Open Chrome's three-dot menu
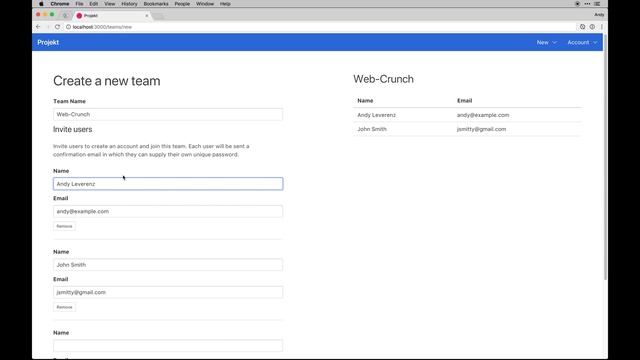This screenshot has width=640, height=360. click(602, 27)
